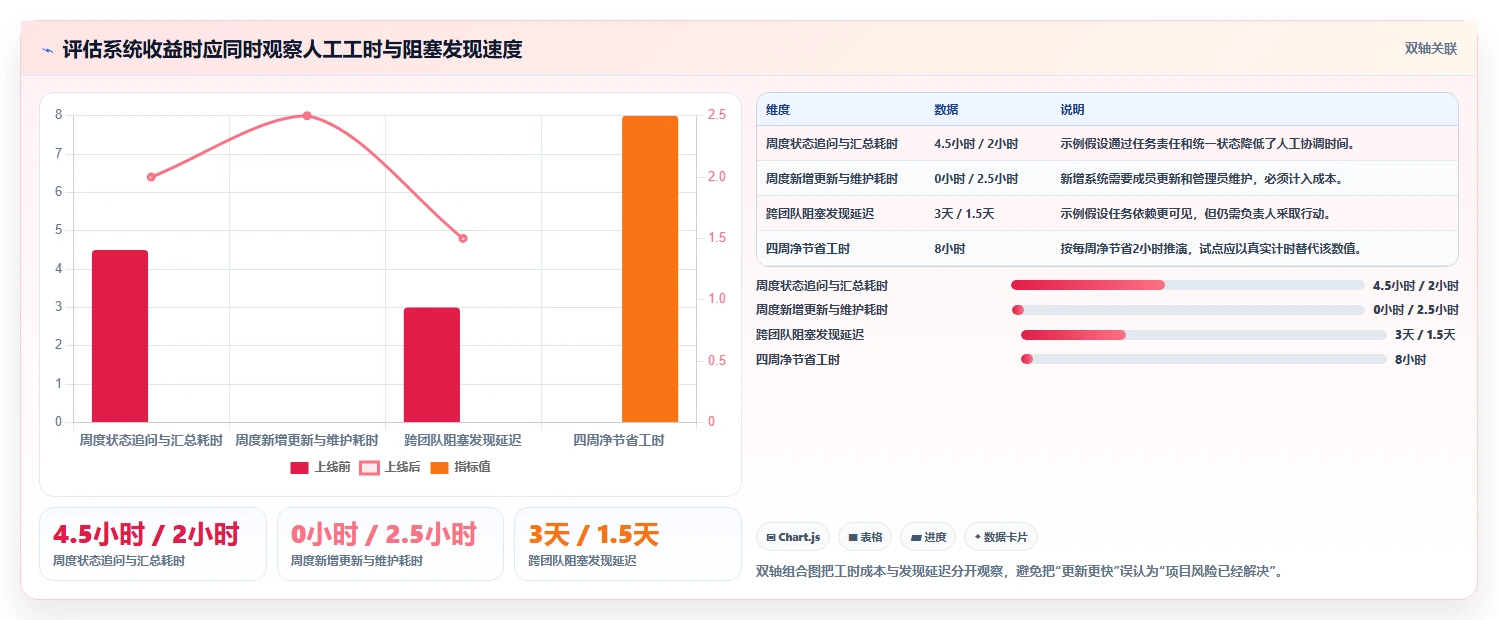
Task: Click the 数据 table column header
Action: [x=946, y=110]
